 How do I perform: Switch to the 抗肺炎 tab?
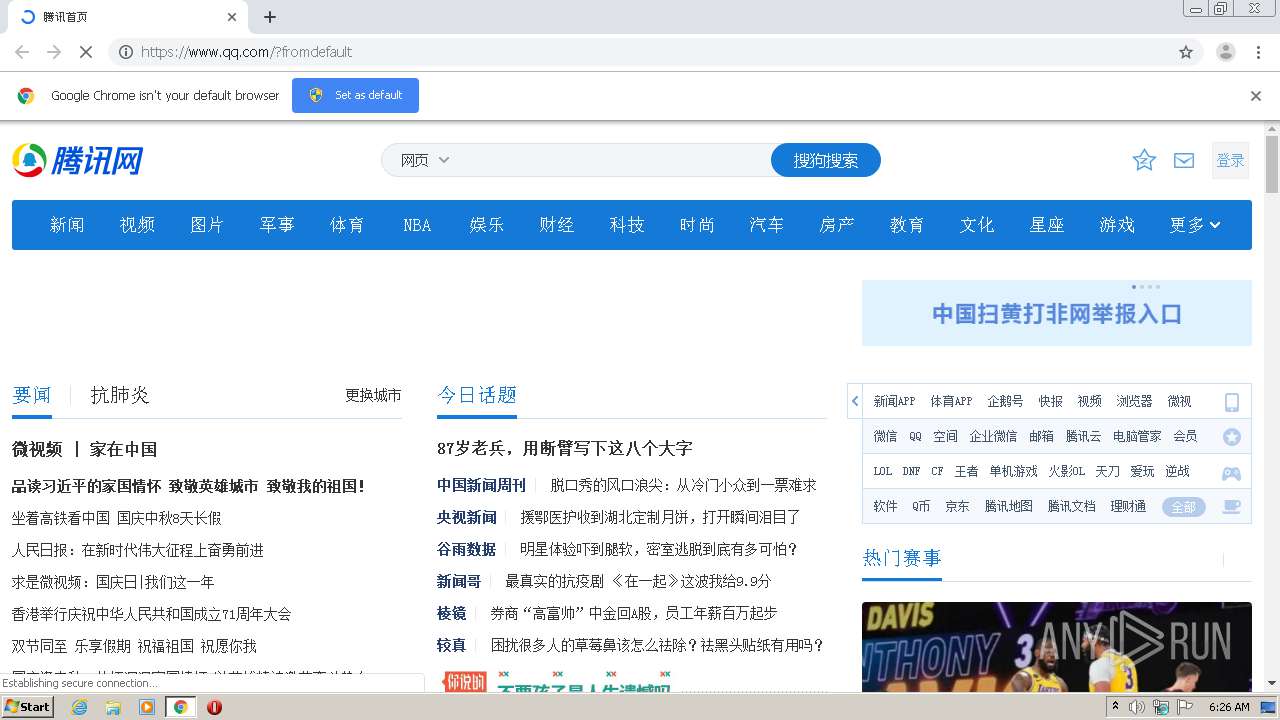[120, 395]
